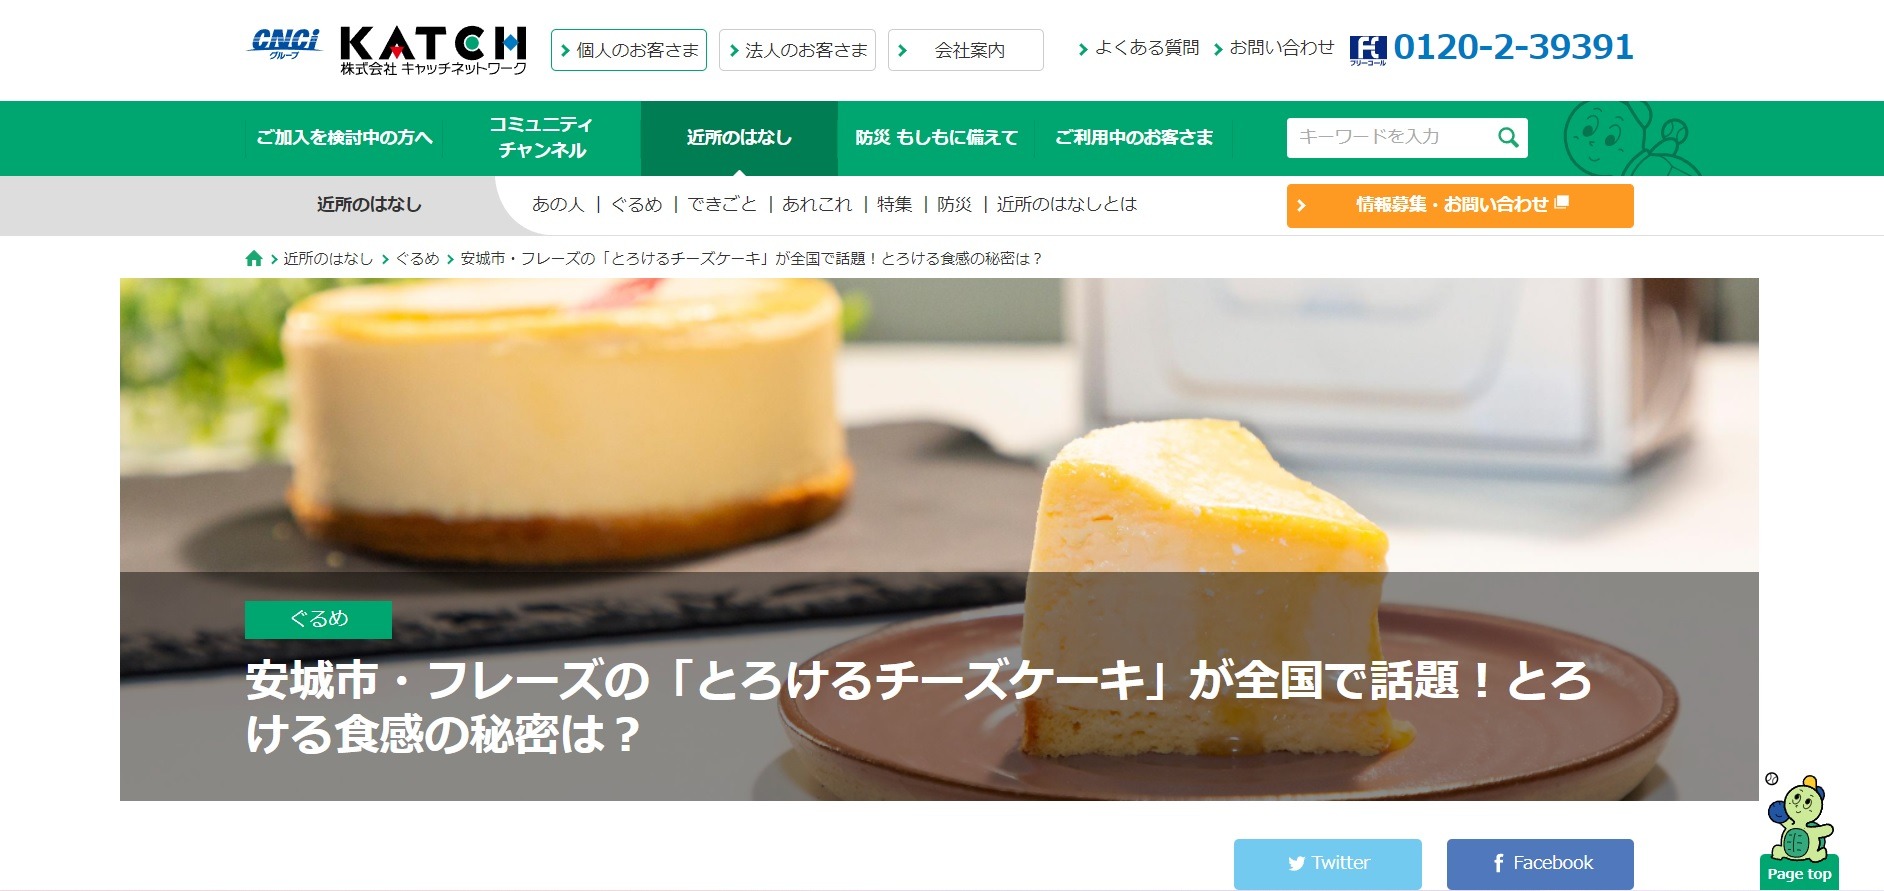Viewport: 1884px width, 891px height.
Task: Click the CNCi group logo
Action: tap(285, 45)
